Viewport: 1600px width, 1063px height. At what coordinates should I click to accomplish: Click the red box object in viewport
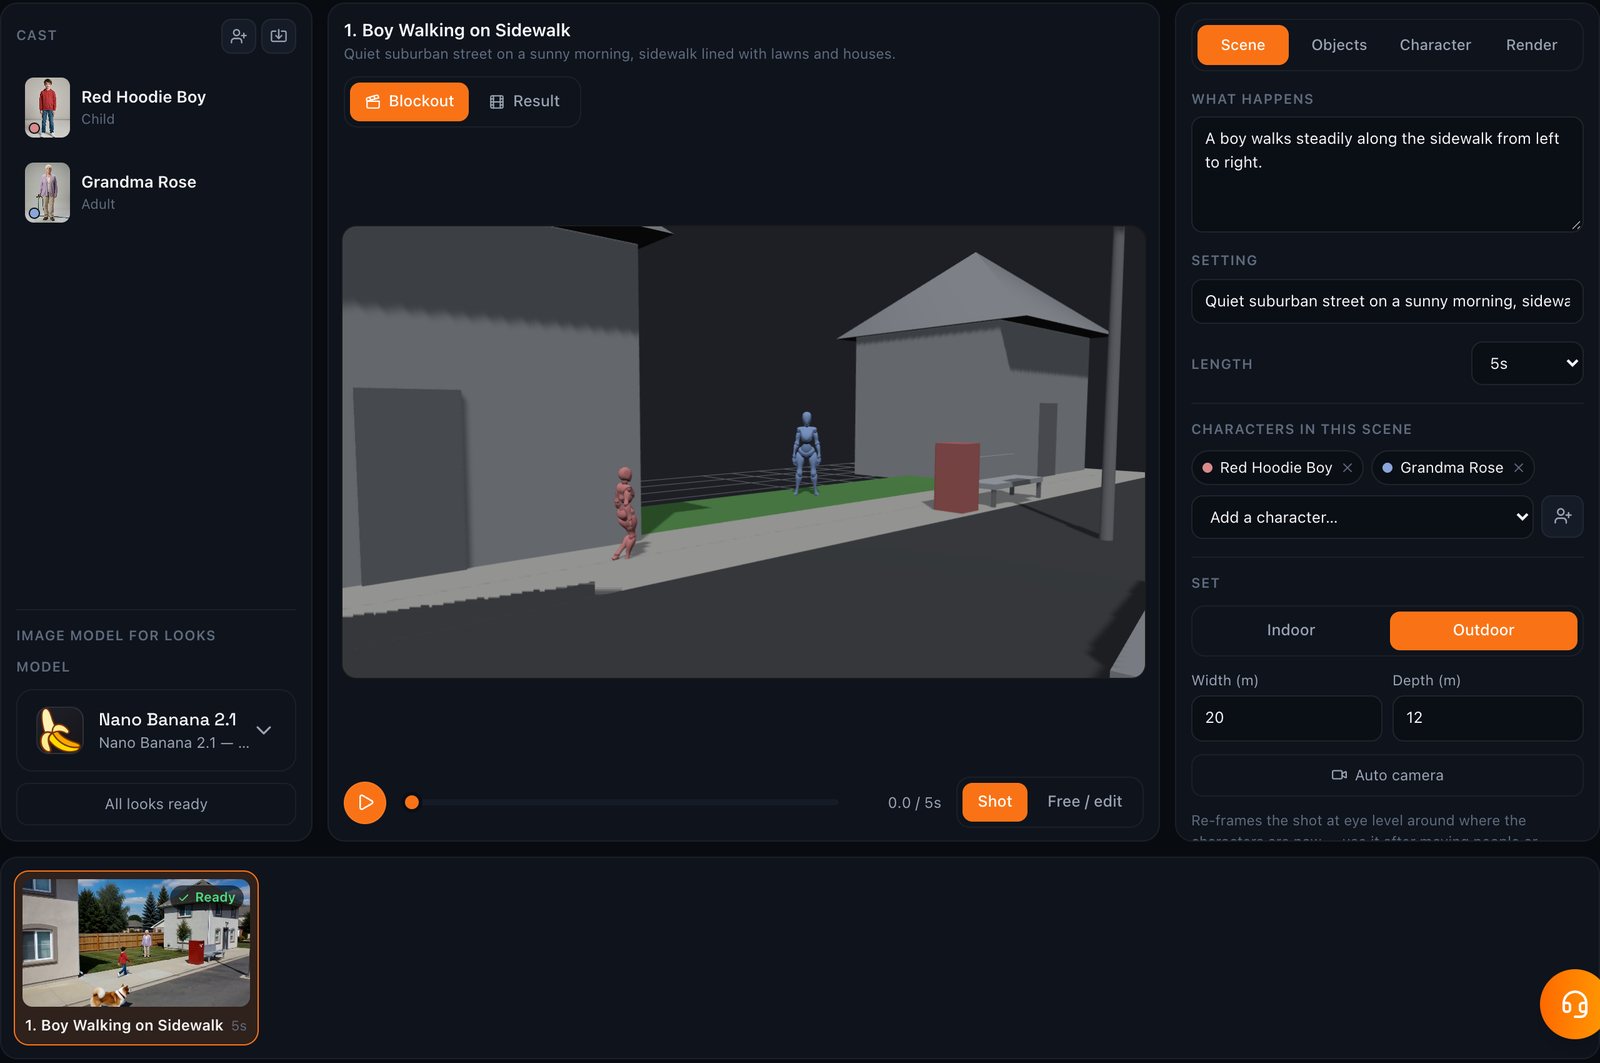coord(957,478)
